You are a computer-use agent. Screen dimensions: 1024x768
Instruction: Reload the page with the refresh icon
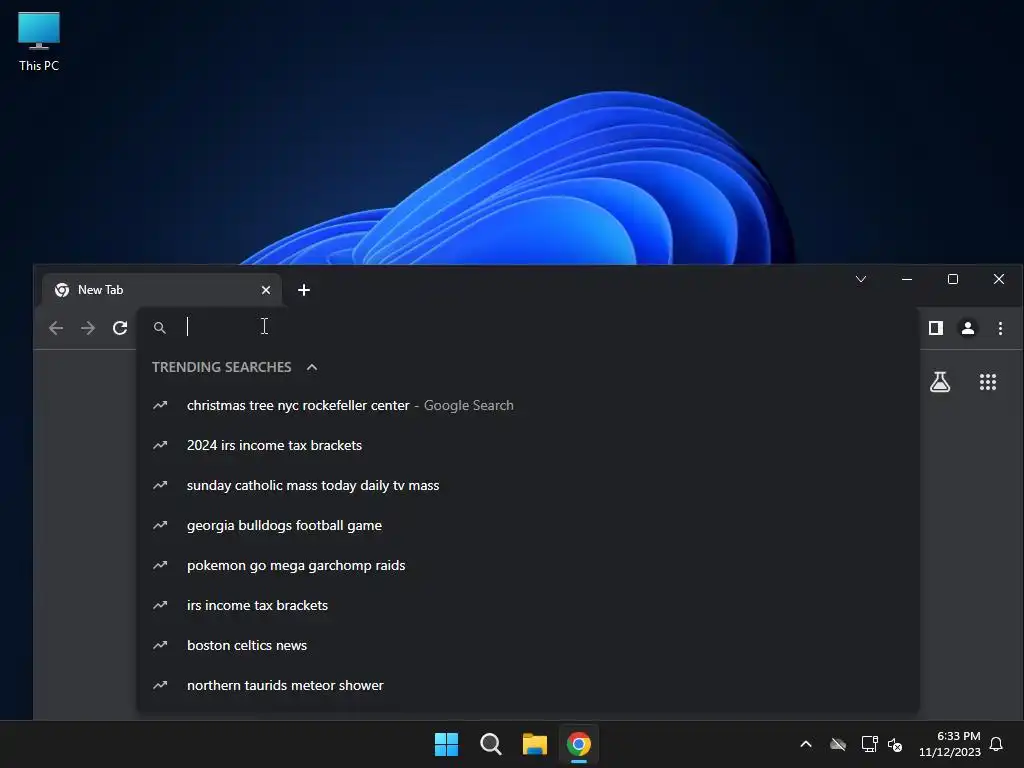(120, 328)
